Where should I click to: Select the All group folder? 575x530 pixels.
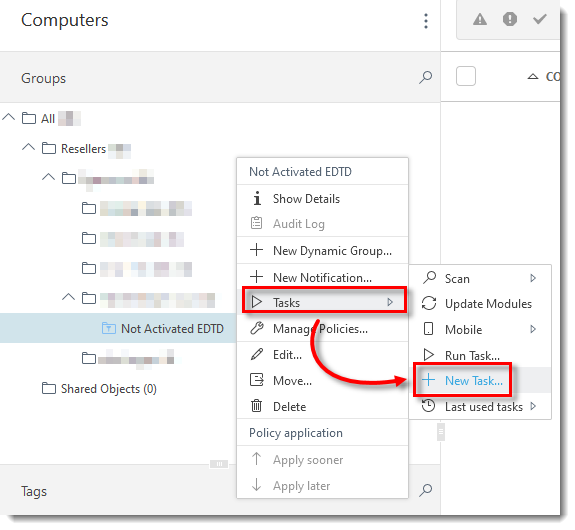click(48, 120)
